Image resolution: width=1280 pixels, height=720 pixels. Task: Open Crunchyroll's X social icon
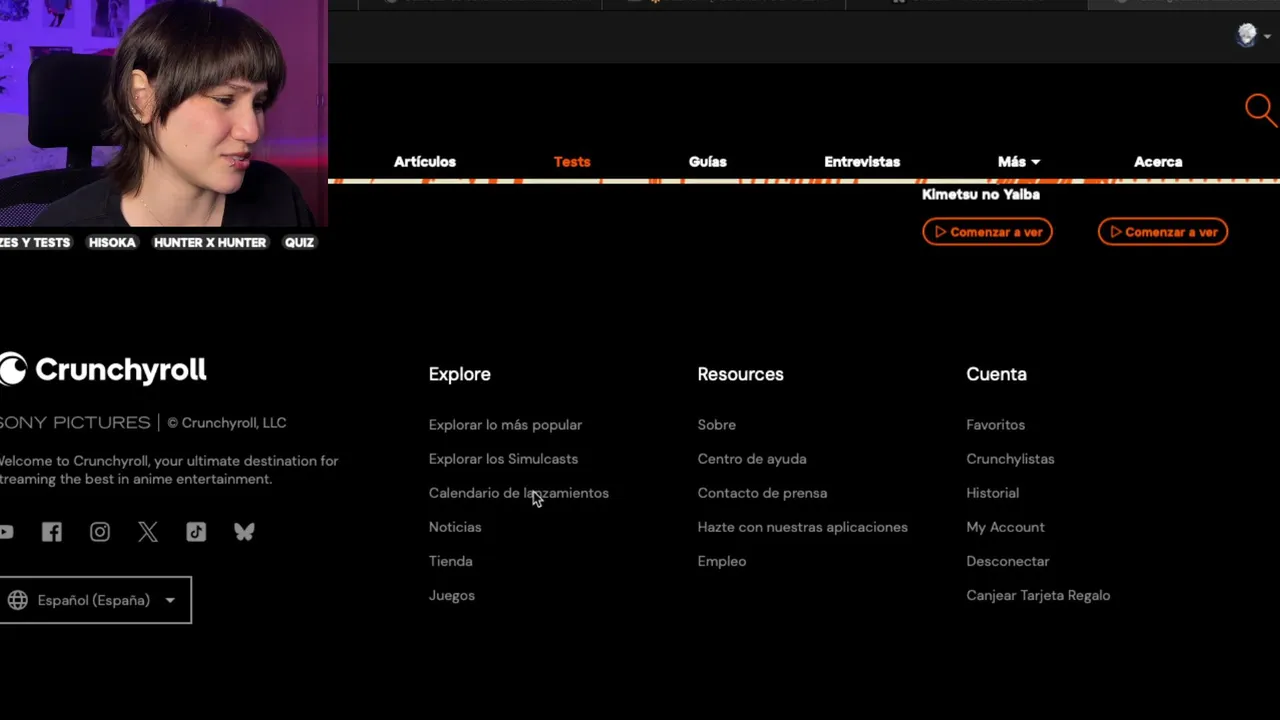coord(148,532)
